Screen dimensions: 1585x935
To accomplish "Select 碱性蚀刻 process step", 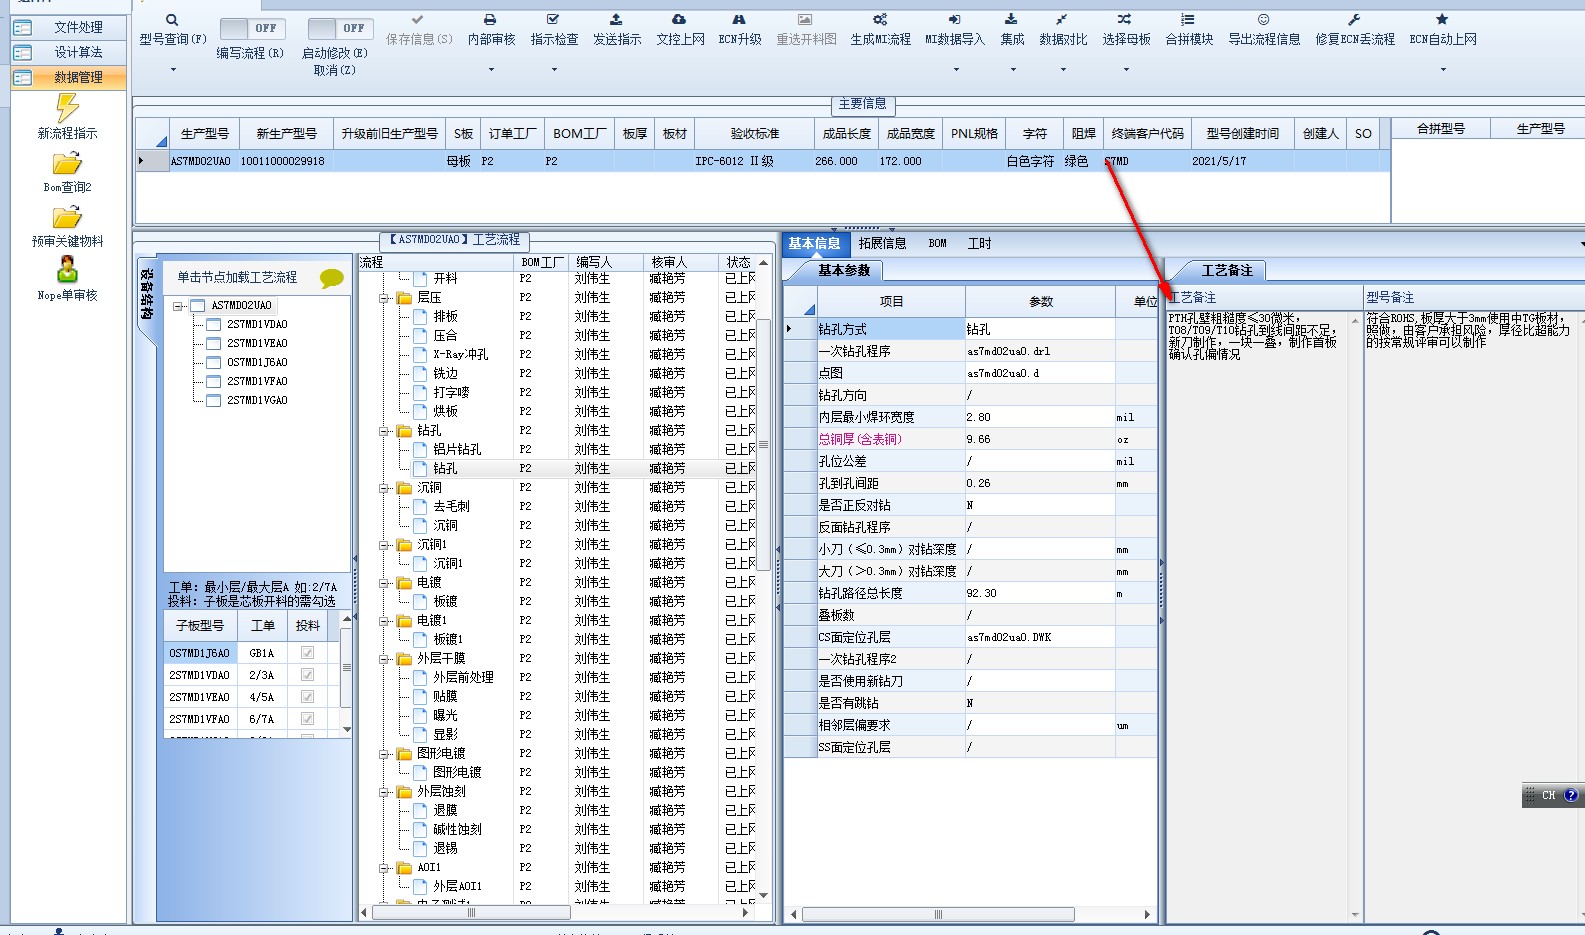I will [457, 830].
